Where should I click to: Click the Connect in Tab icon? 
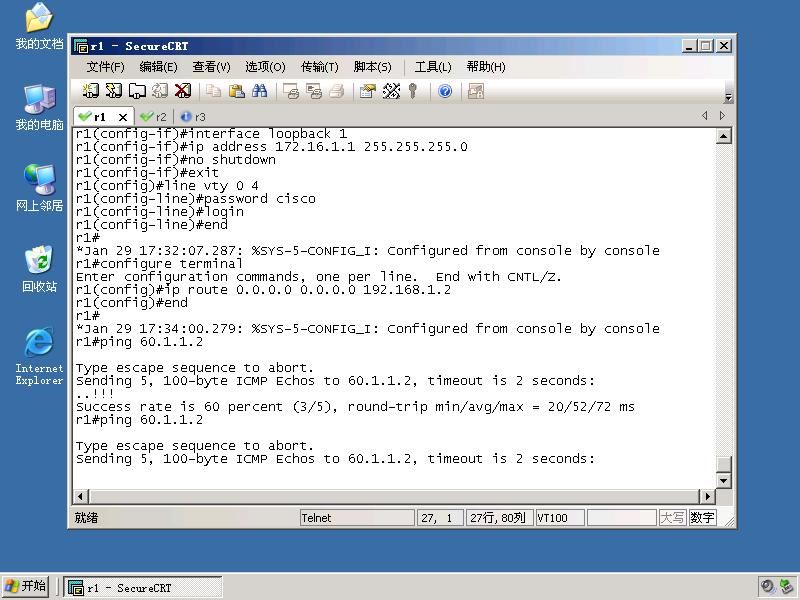coord(137,91)
